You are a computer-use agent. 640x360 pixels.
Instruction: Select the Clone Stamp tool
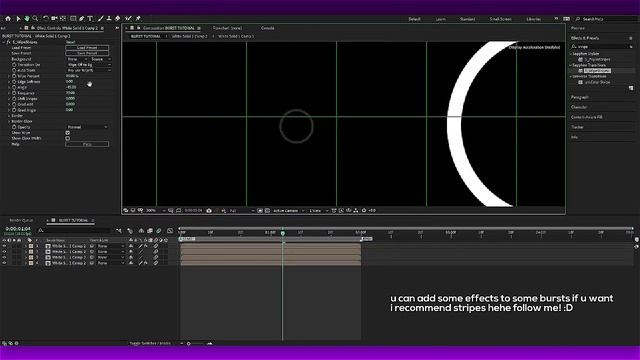point(109,19)
